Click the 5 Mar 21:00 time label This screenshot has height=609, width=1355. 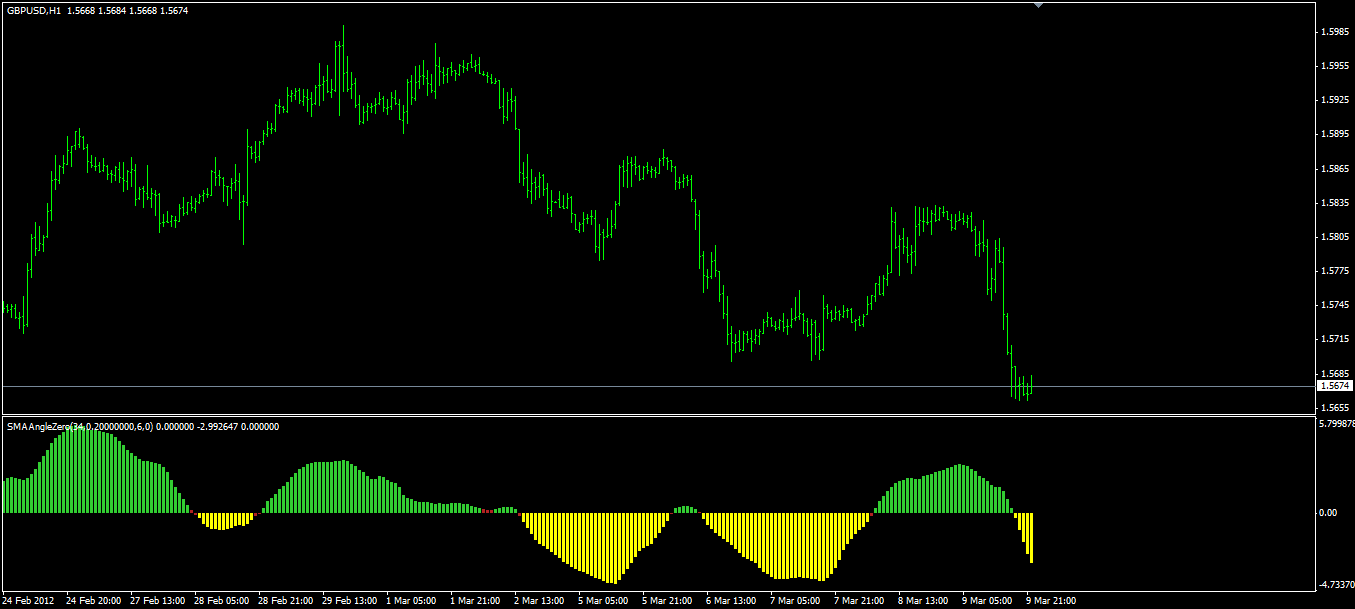pyautogui.click(x=668, y=601)
